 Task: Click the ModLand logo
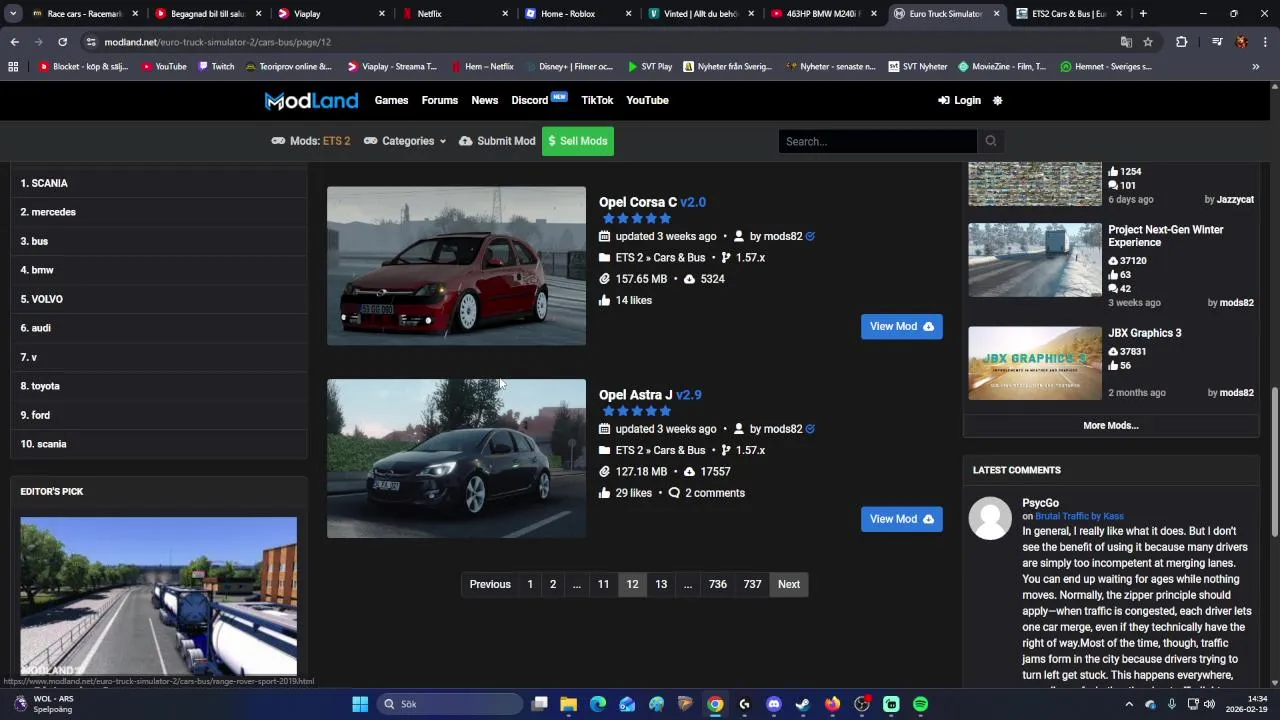click(311, 100)
